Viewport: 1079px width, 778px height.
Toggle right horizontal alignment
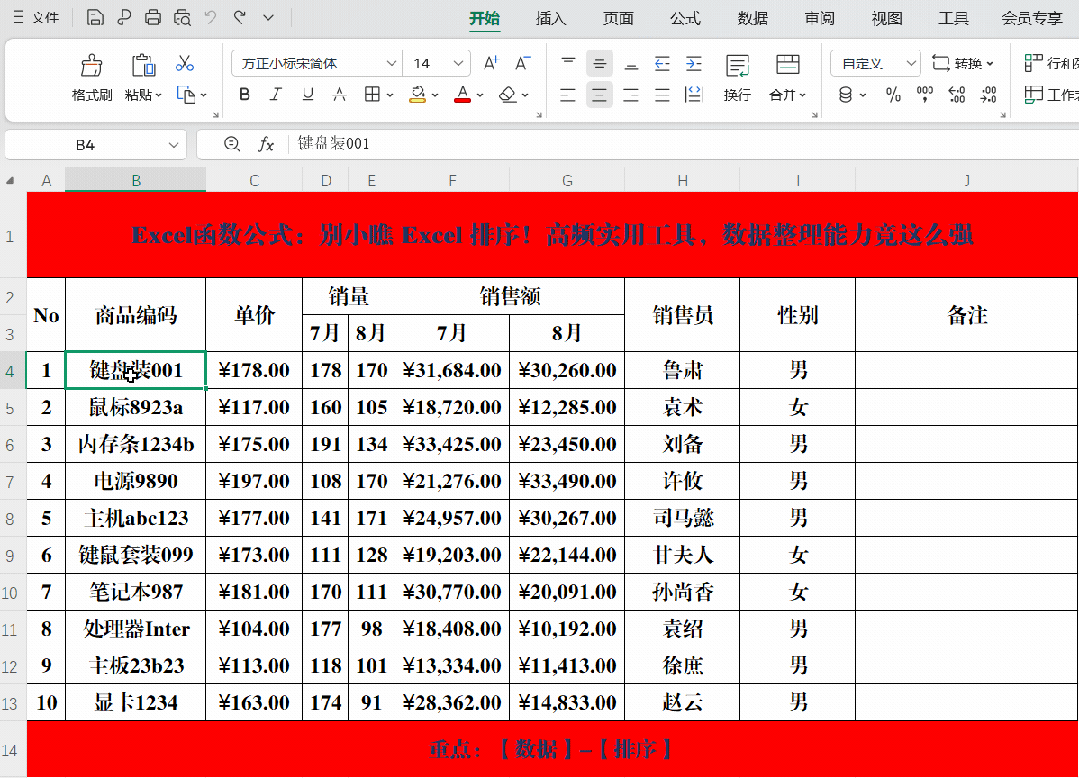631,94
